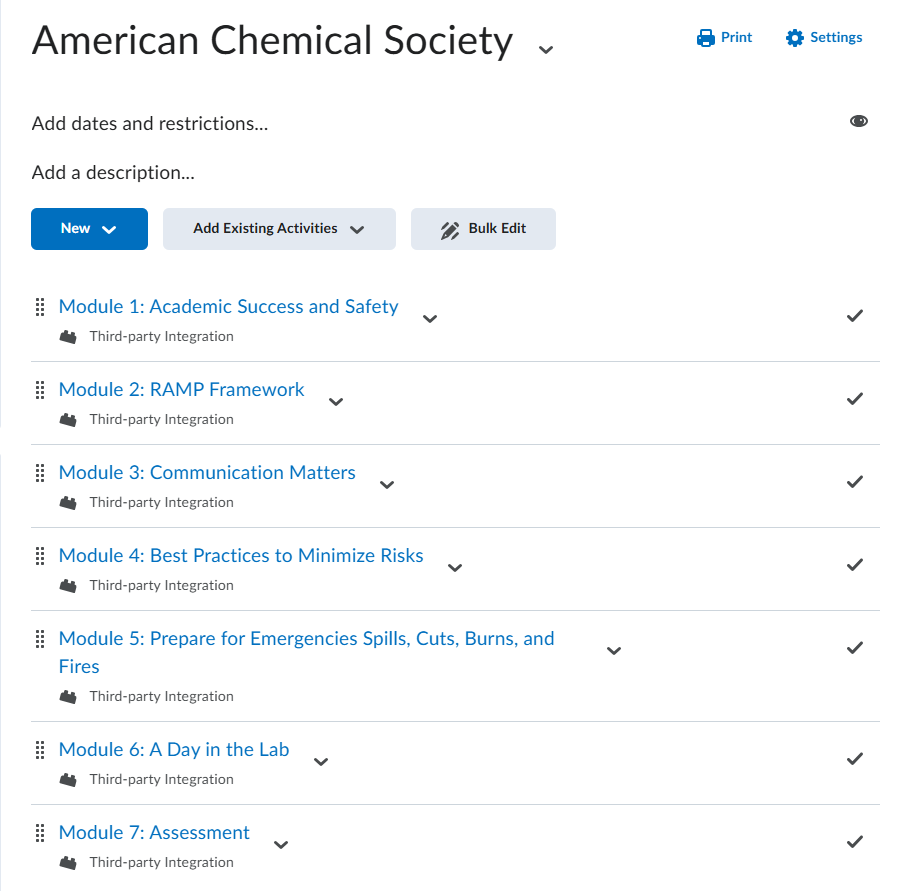Click the drag handle beside Module 1
919x891 pixels.
pyautogui.click(x=41, y=307)
